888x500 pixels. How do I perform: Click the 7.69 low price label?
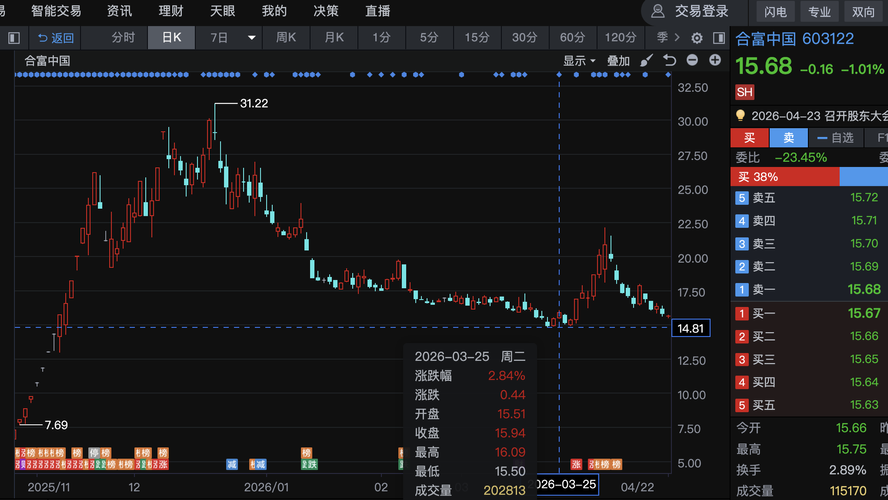(56, 425)
